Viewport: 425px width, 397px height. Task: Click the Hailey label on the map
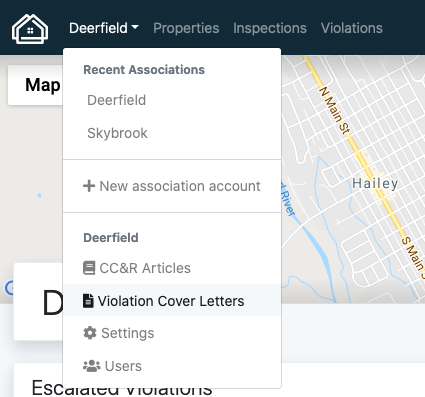click(x=375, y=184)
